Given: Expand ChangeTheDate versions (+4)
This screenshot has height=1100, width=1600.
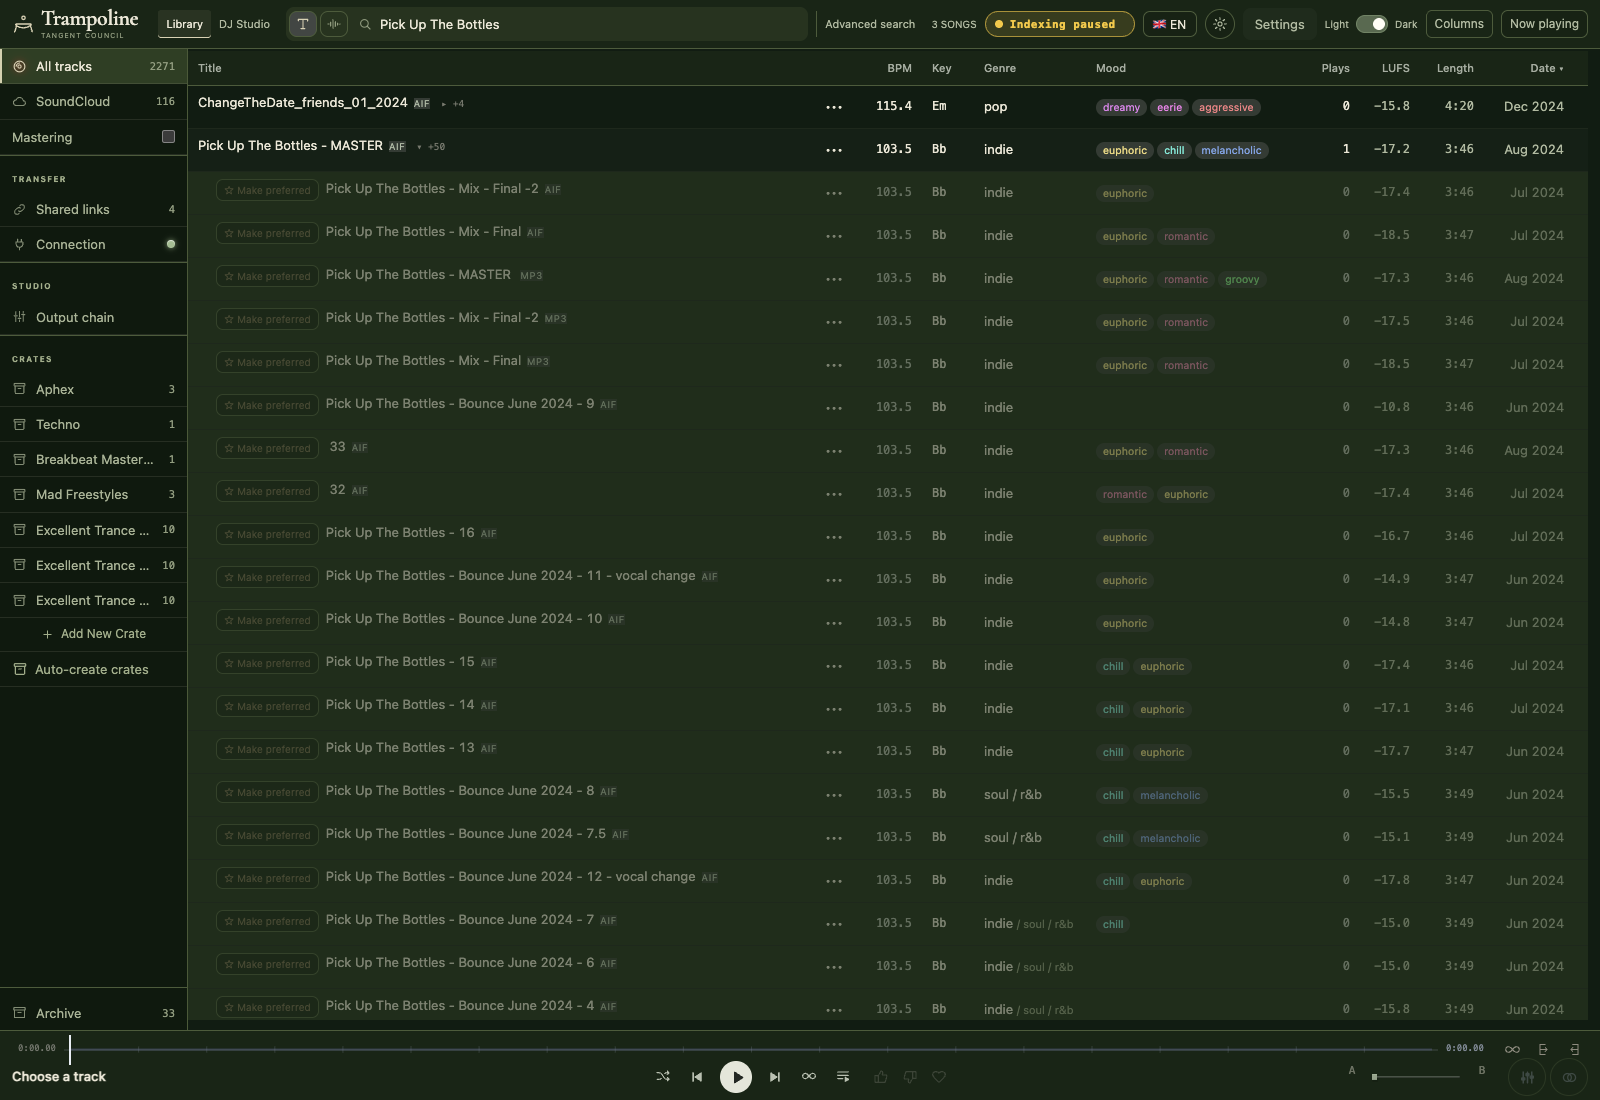Looking at the screenshot, I should (x=453, y=104).
